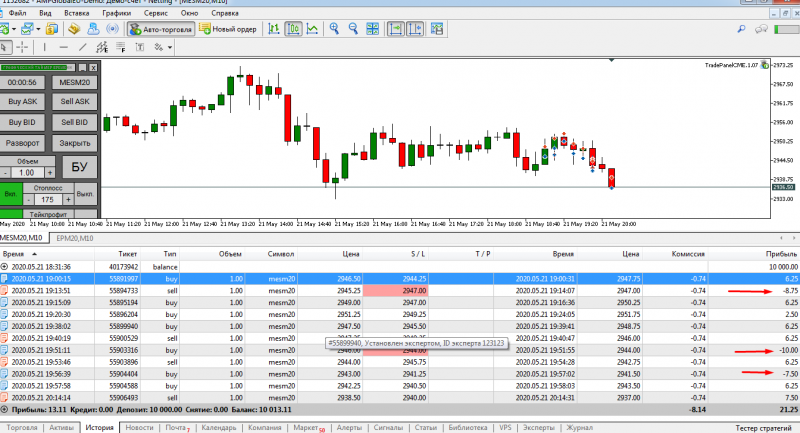Toggle chart auto-scroll icon

[x=395, y=29]
